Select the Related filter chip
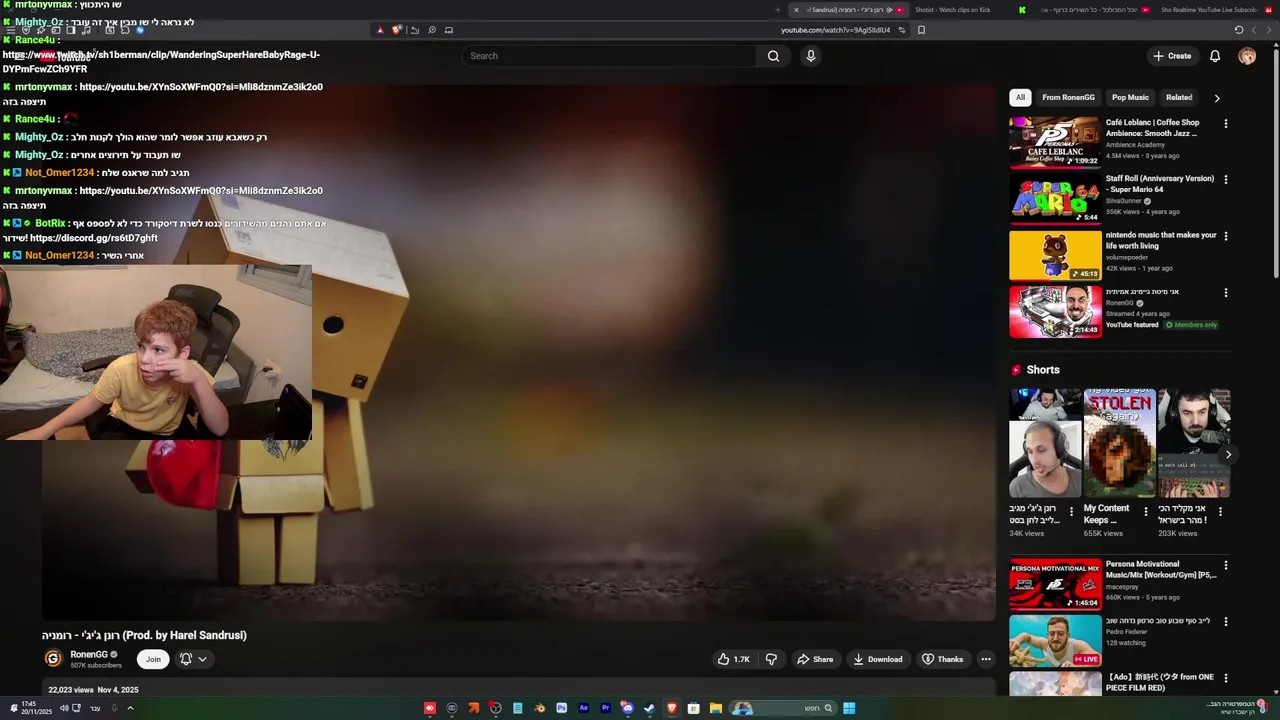Viewport: 1280px width, 720px height. pos(1179,97)
